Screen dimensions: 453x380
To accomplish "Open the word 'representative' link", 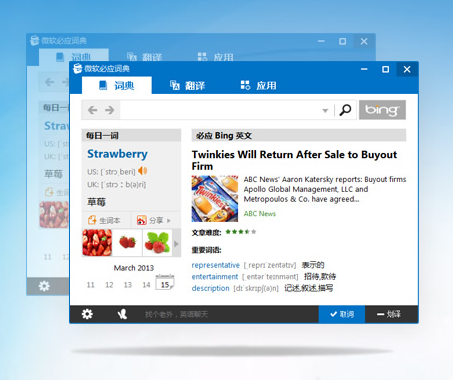I will (x=215, y=265).
